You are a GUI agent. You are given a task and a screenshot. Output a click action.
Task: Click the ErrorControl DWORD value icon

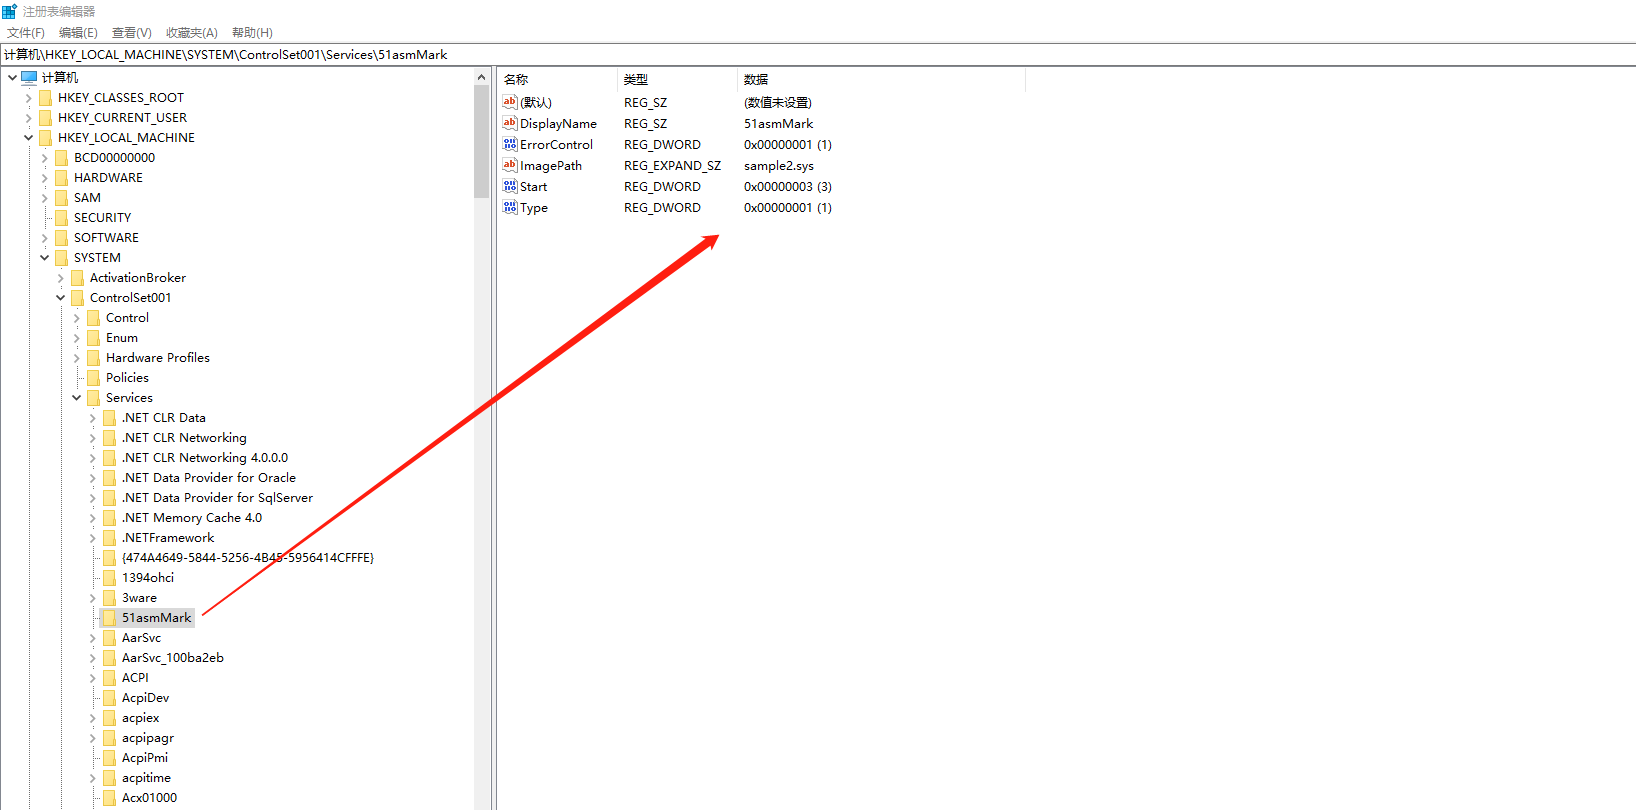510,144
